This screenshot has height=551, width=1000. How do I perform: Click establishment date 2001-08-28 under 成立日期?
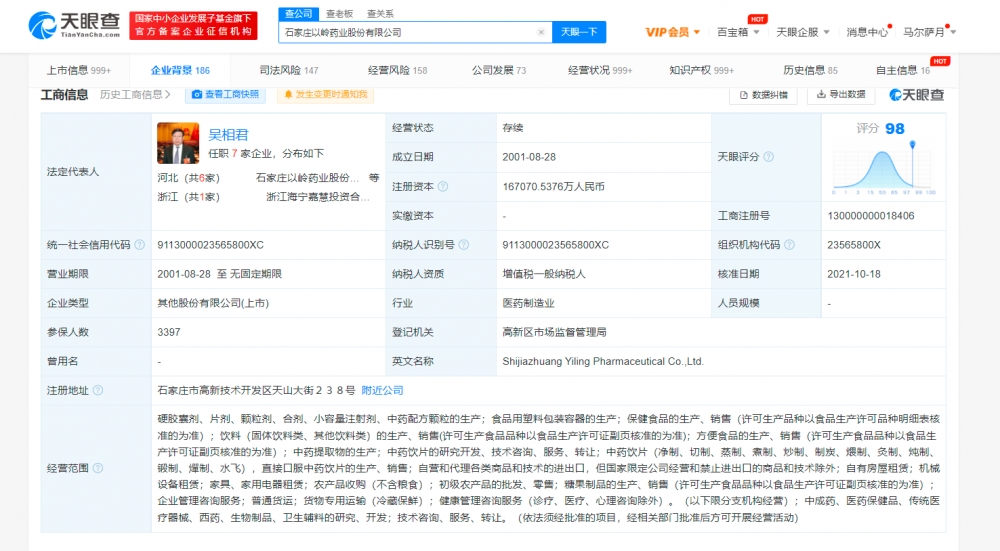529,157
